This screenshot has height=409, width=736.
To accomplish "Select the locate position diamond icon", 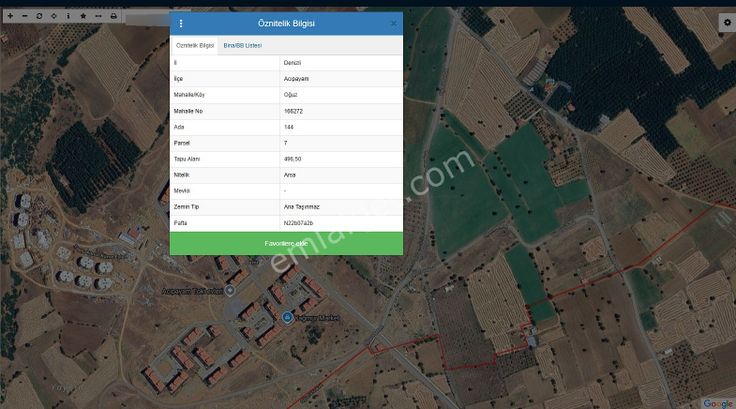I will pos(54,16).
